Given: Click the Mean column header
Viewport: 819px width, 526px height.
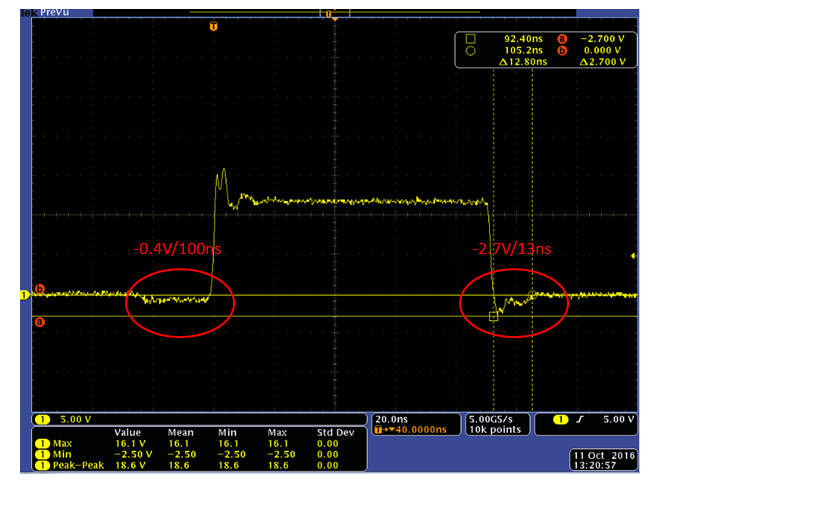Looking at the screenshot, I should click(181, 433).
